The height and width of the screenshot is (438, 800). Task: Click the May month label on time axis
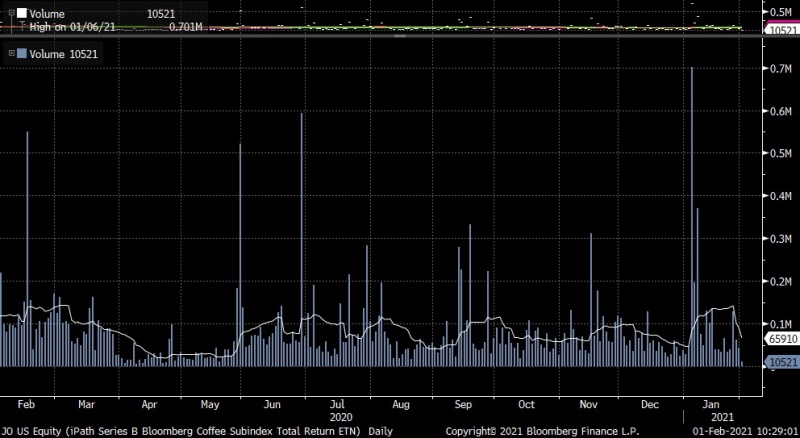[x=210, y=404]
